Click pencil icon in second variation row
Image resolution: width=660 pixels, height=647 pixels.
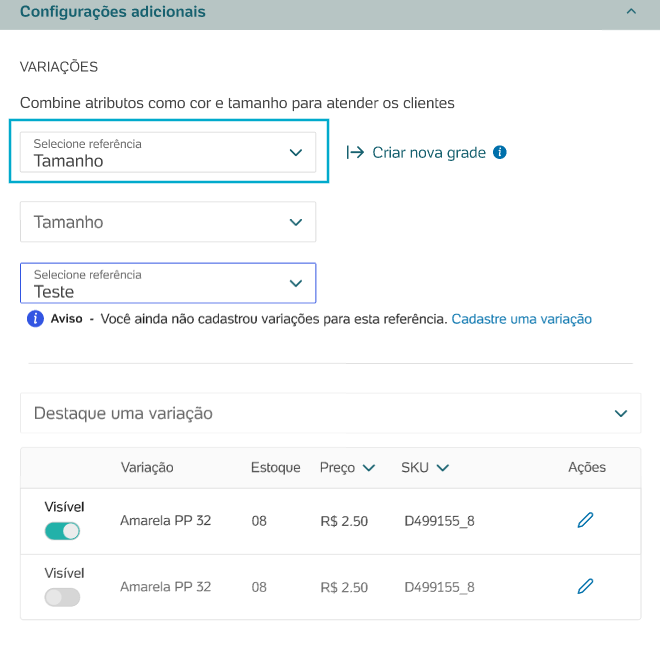click(585, 586)
